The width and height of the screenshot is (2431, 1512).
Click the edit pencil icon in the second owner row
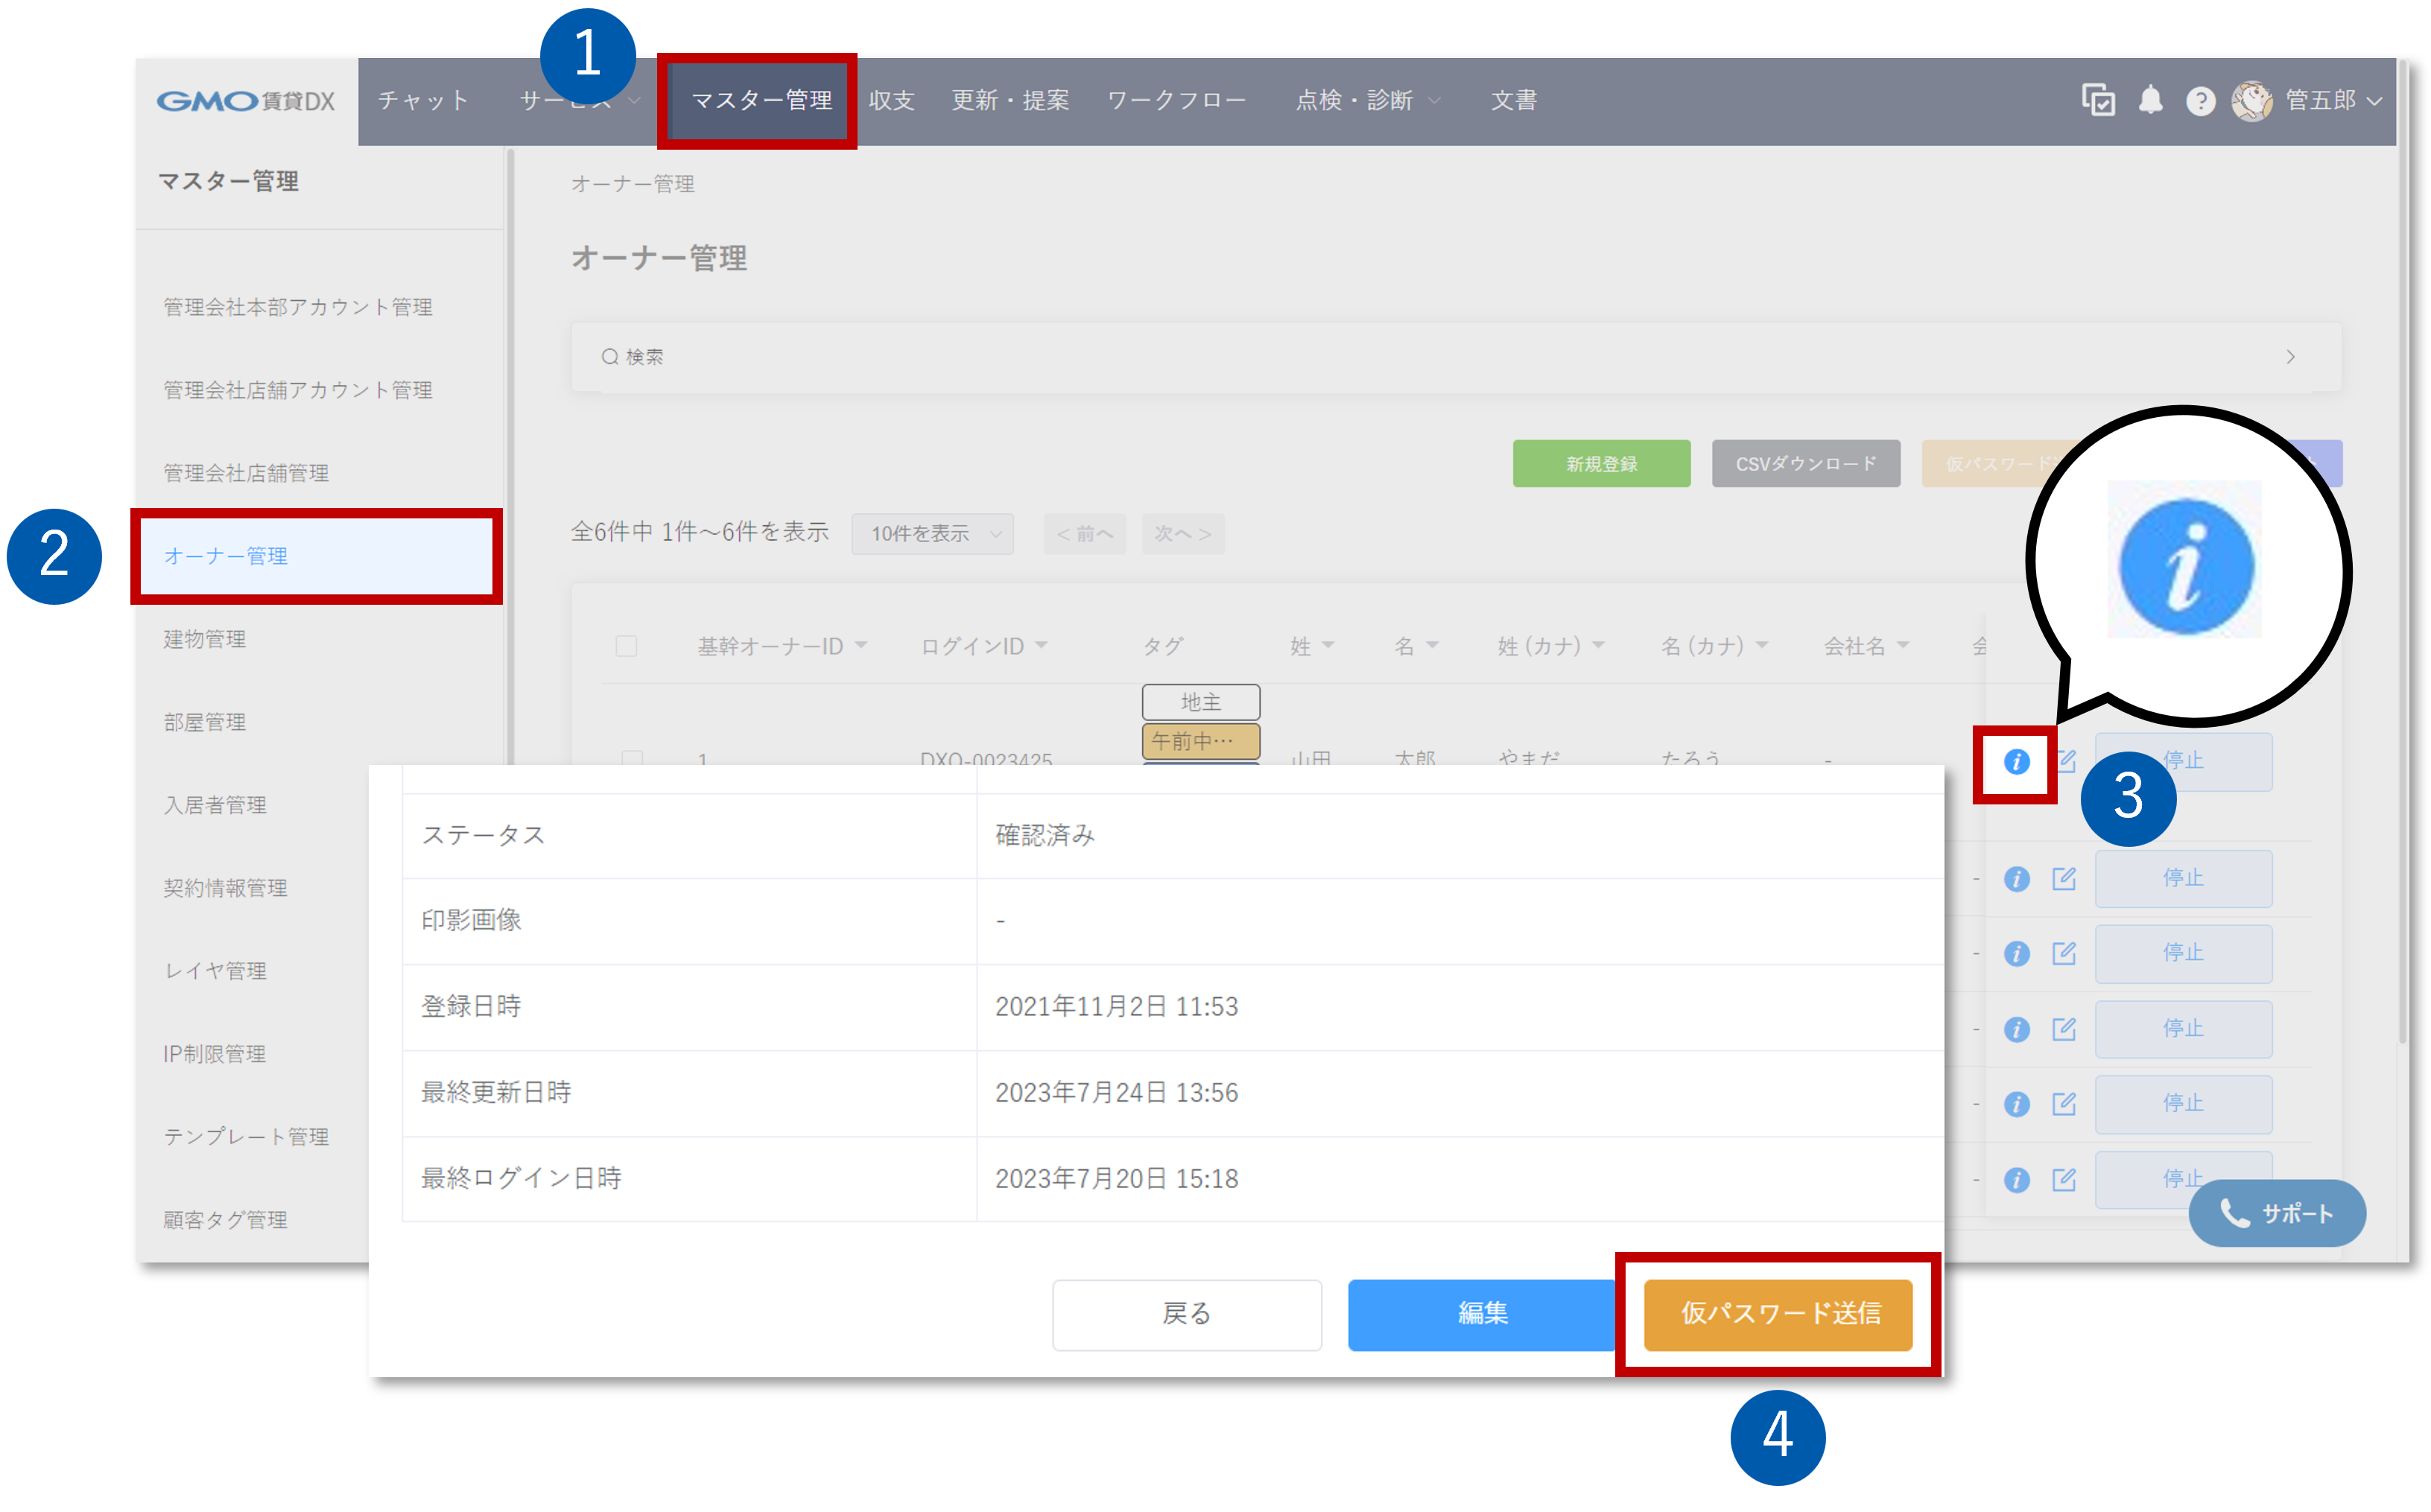click(2064, 879)
